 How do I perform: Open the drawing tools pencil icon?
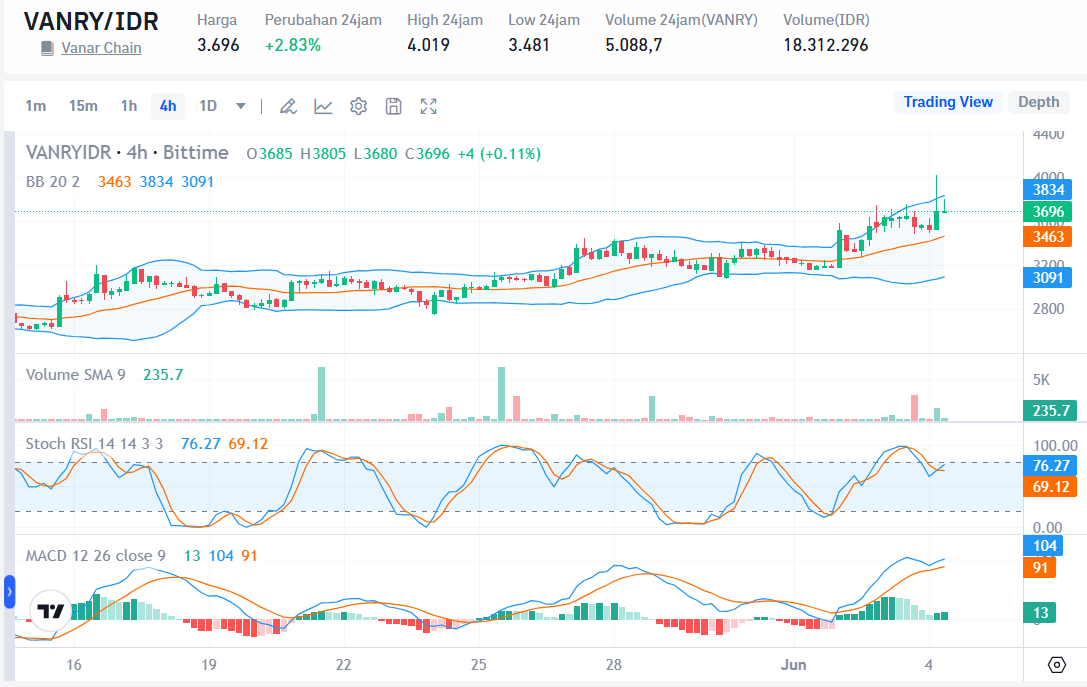[288, 105]
